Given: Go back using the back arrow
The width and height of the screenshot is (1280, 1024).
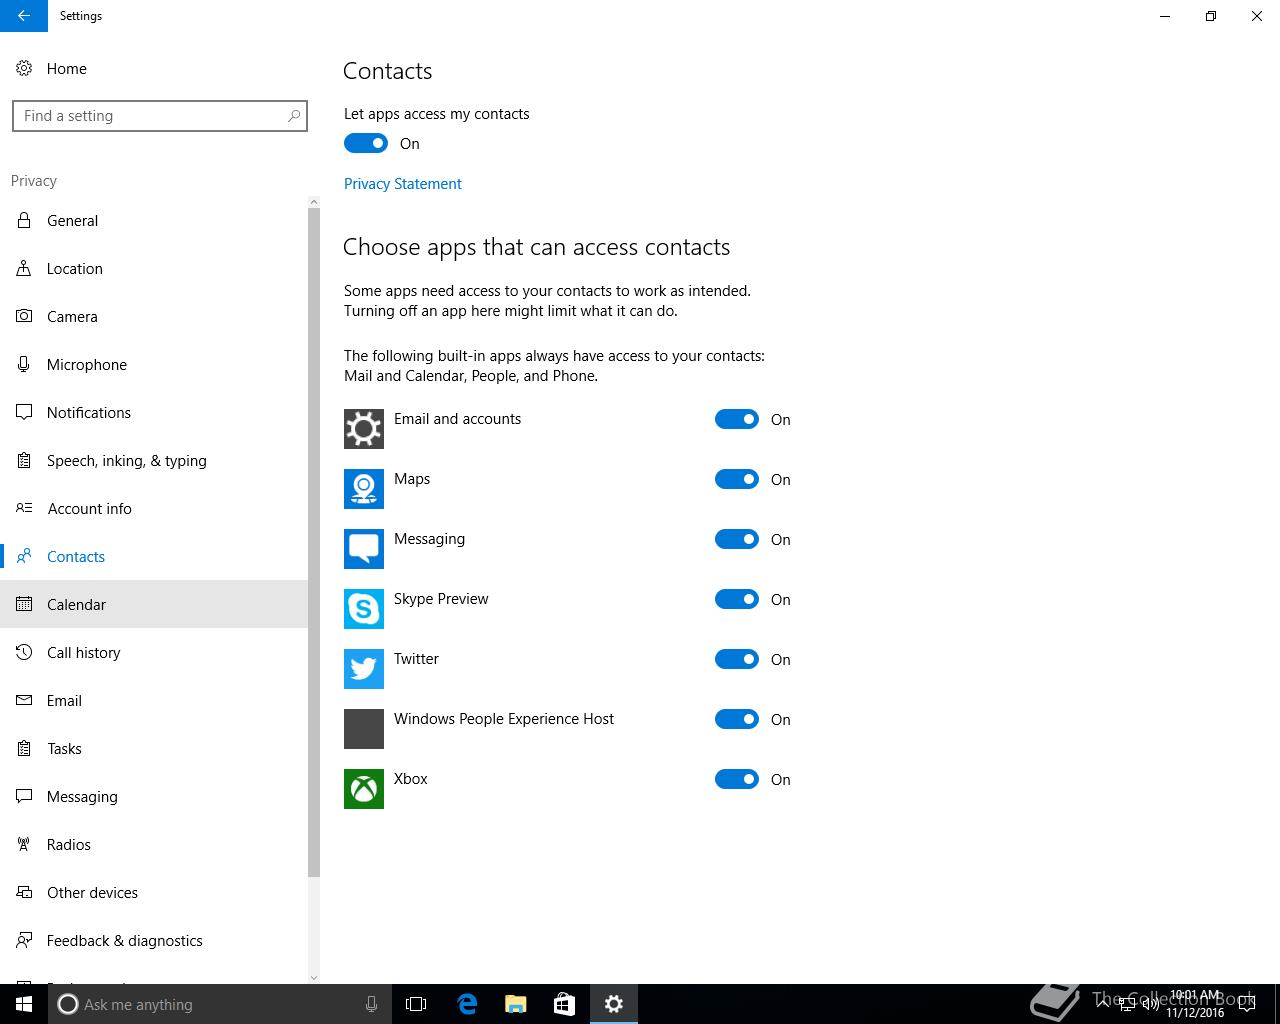Looking at the screenshot, I should 24,16.
